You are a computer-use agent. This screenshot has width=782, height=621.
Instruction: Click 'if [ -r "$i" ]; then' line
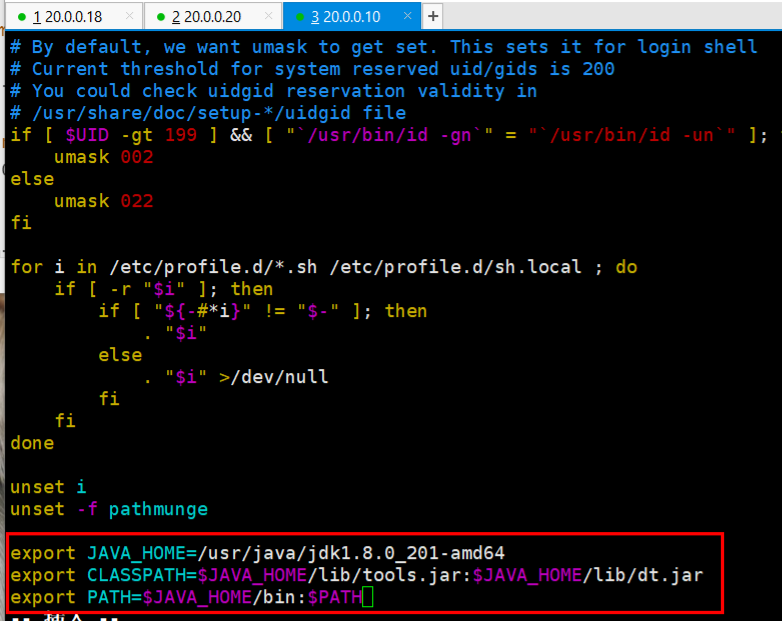pyautogui.click(x=164, y=289)
